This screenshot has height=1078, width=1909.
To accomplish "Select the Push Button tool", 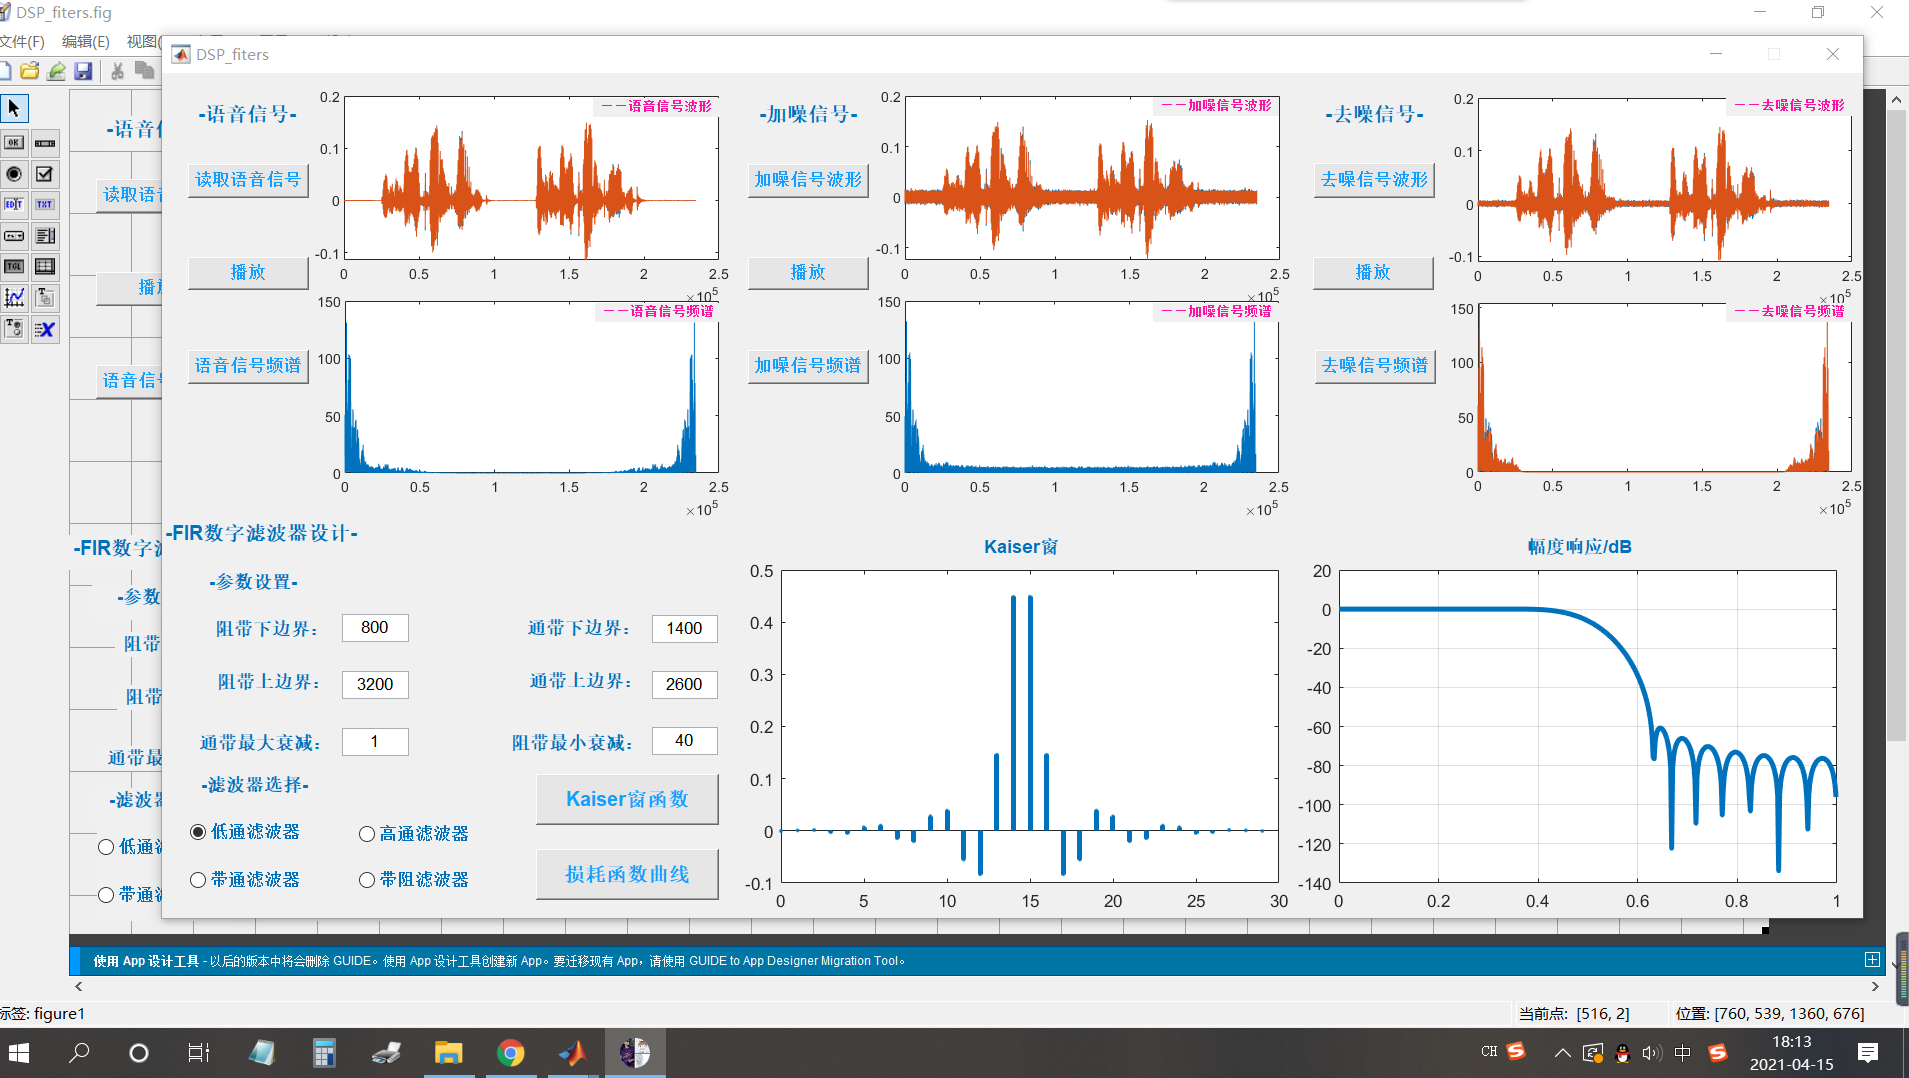I will click(14, 143).
